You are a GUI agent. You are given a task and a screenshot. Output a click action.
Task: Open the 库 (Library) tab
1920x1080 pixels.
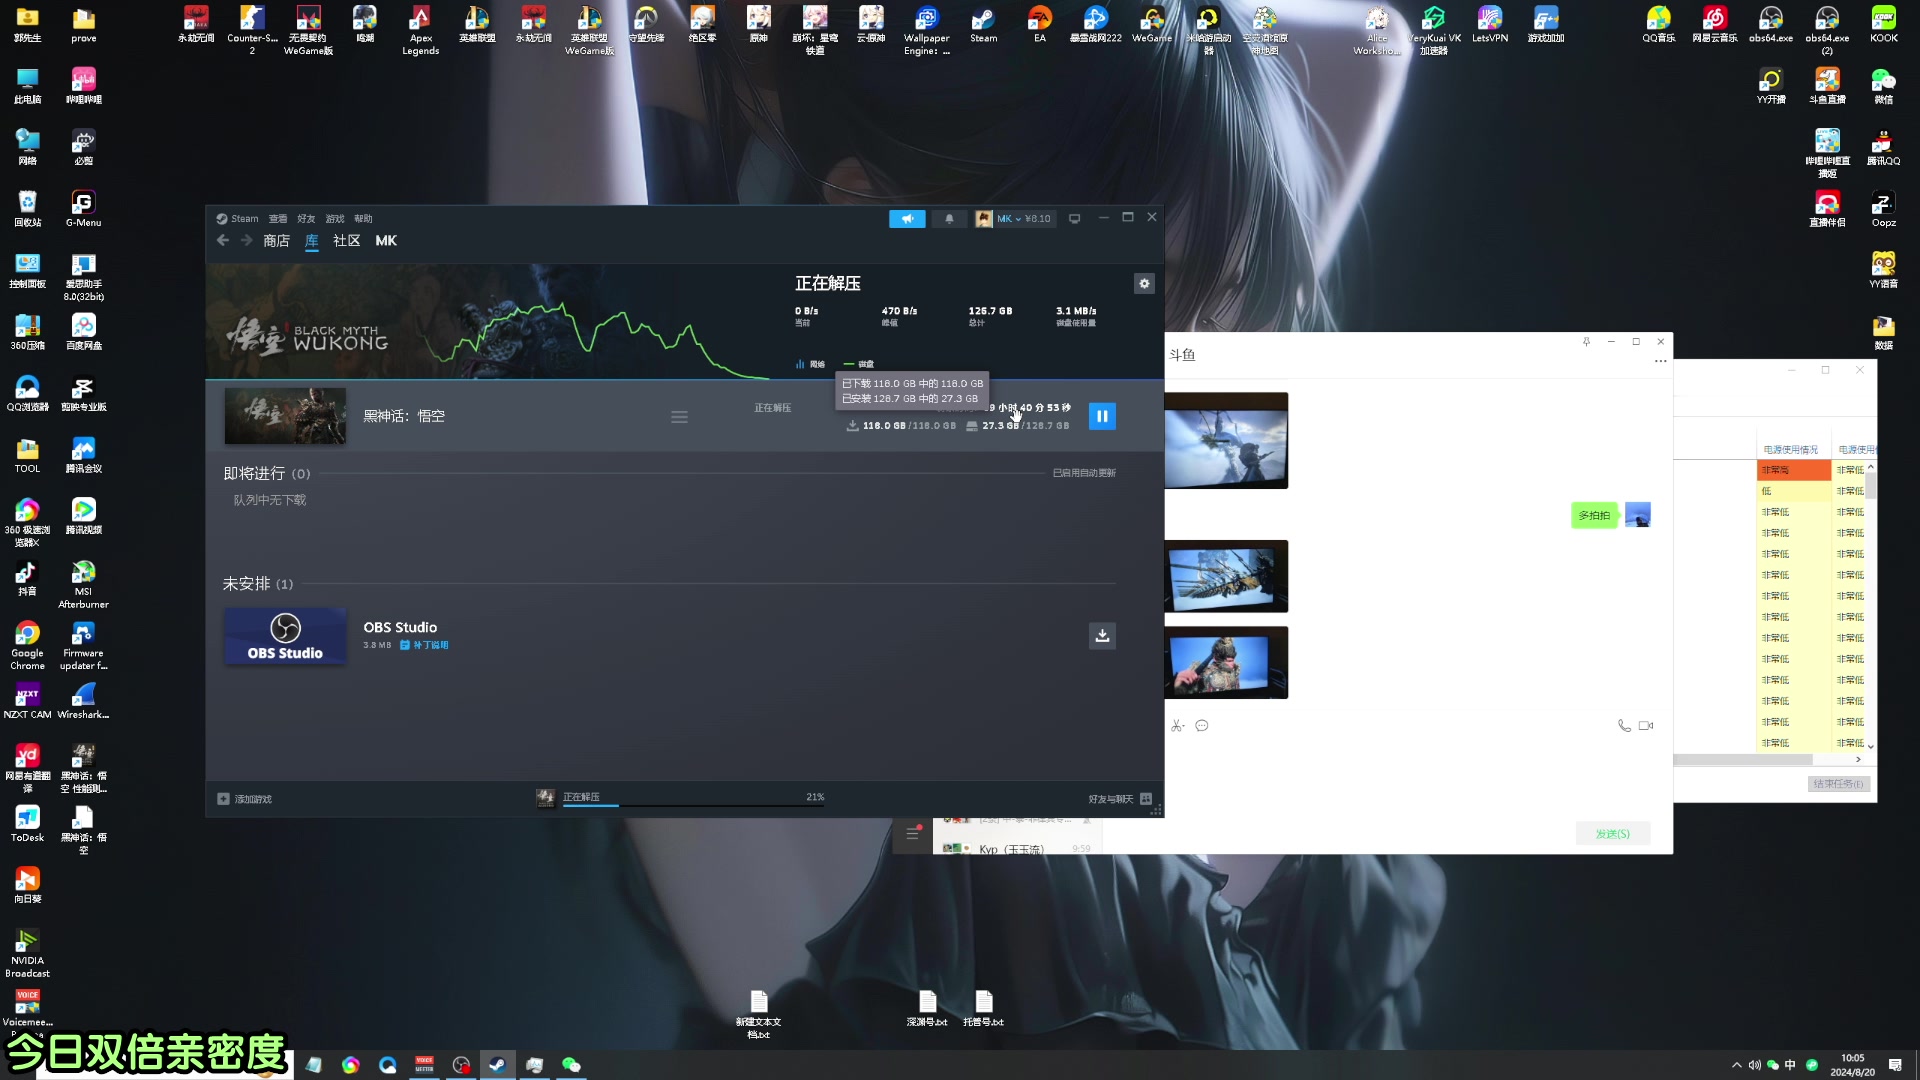coord(312,241)
